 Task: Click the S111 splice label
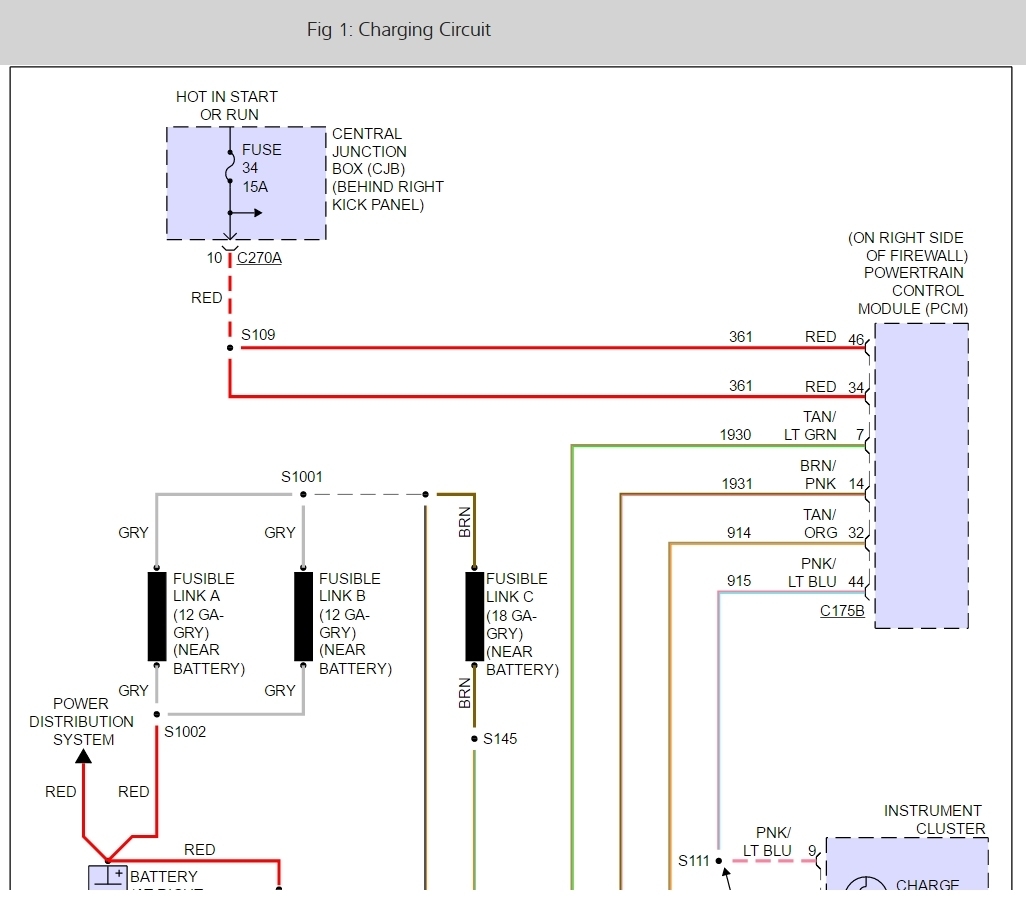(x=694, y=860)
